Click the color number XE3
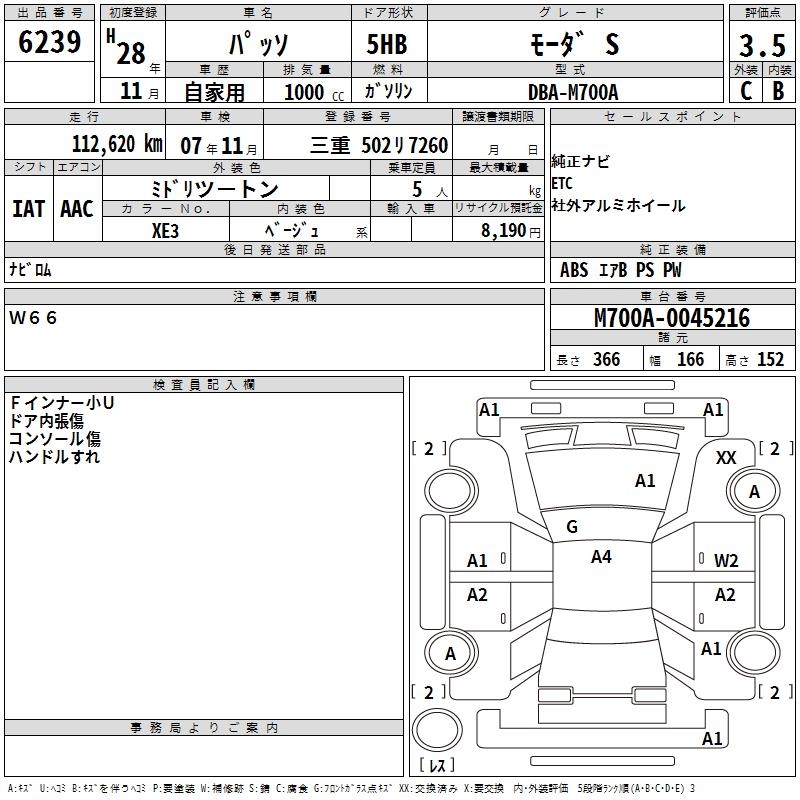Image resolution: width=800 pixels, height=800 pixels. (165, 231)
